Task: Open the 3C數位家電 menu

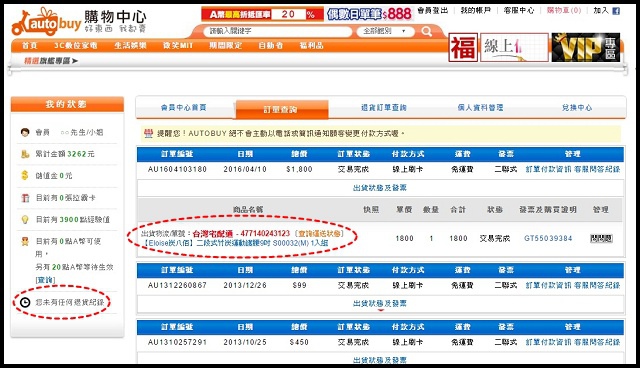Action: pyautogui.click(x=76, y=46)
